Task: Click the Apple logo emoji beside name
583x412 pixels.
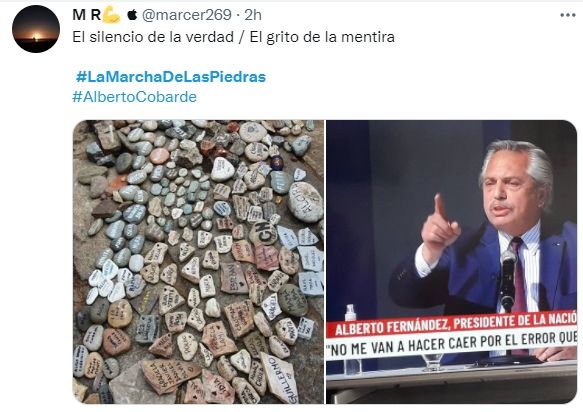Action: 132,15
